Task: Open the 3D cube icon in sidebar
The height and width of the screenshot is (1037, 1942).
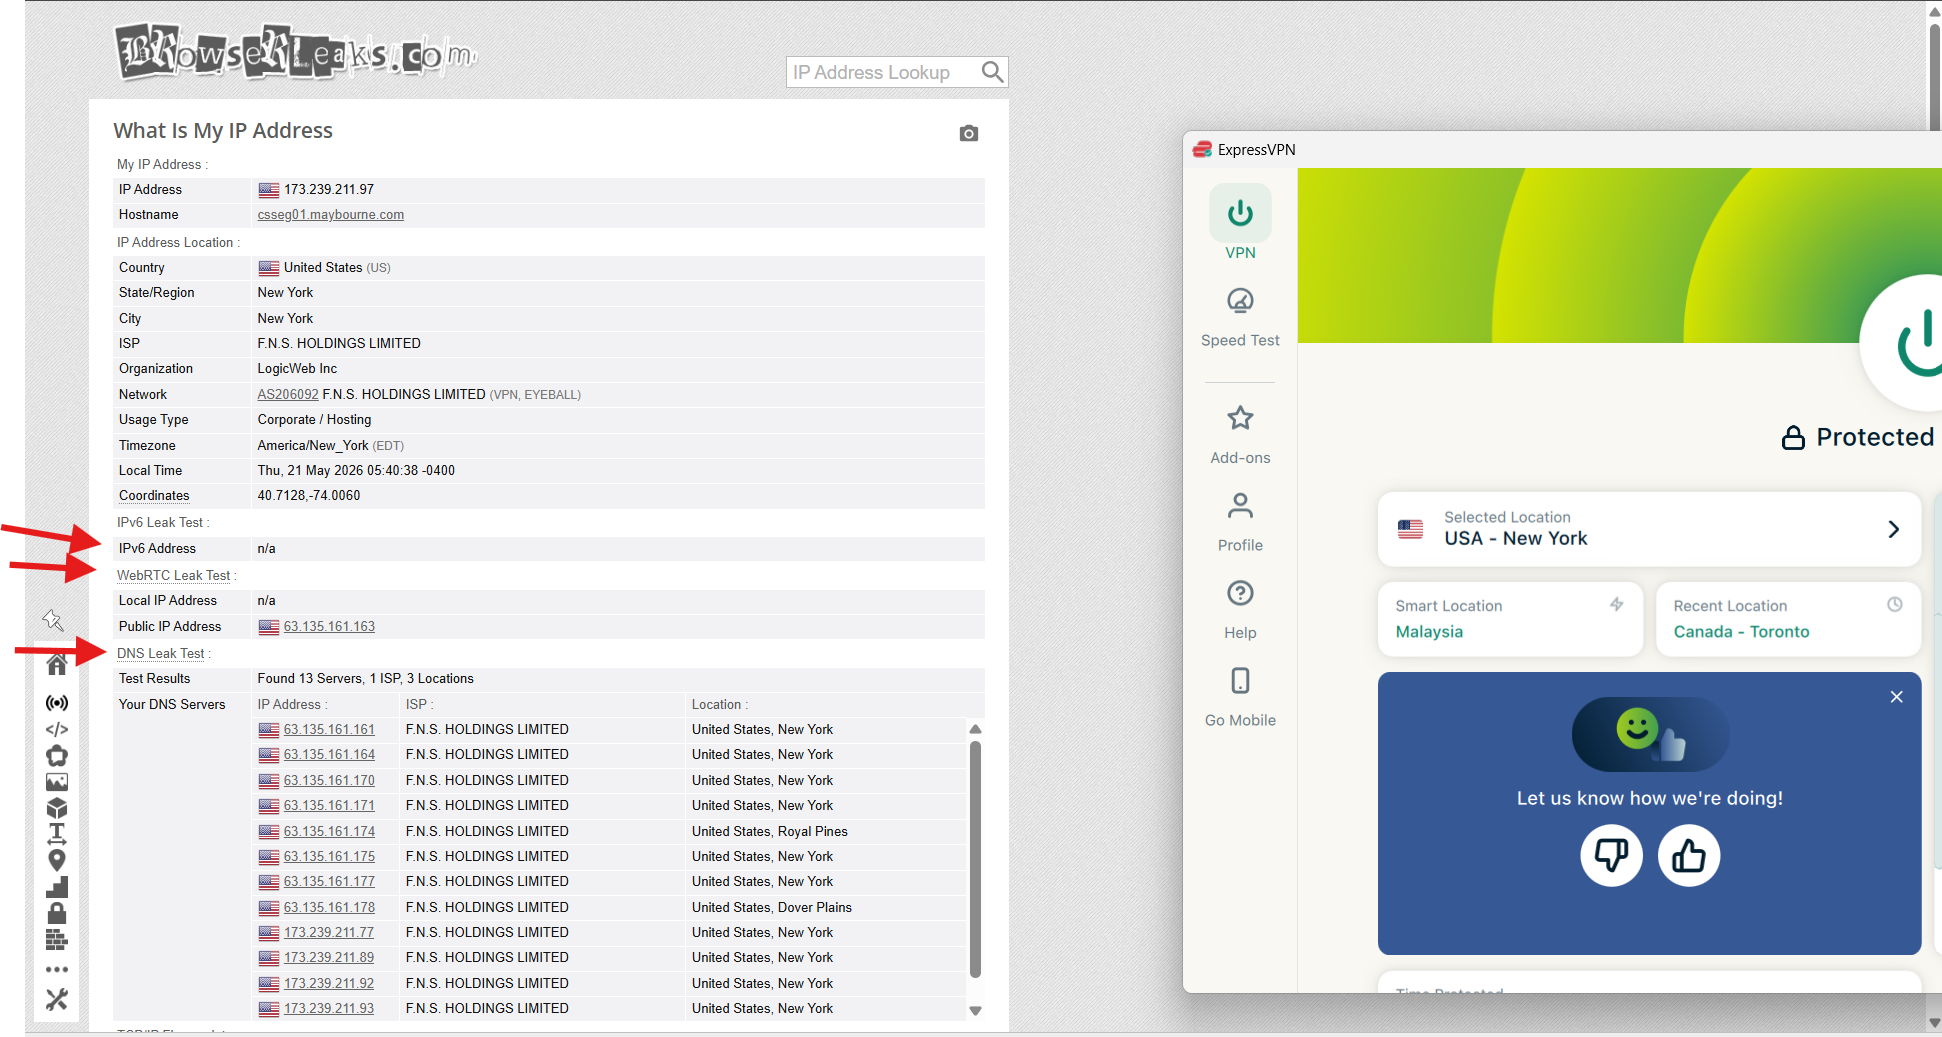Action: click(x=57, y=807)
